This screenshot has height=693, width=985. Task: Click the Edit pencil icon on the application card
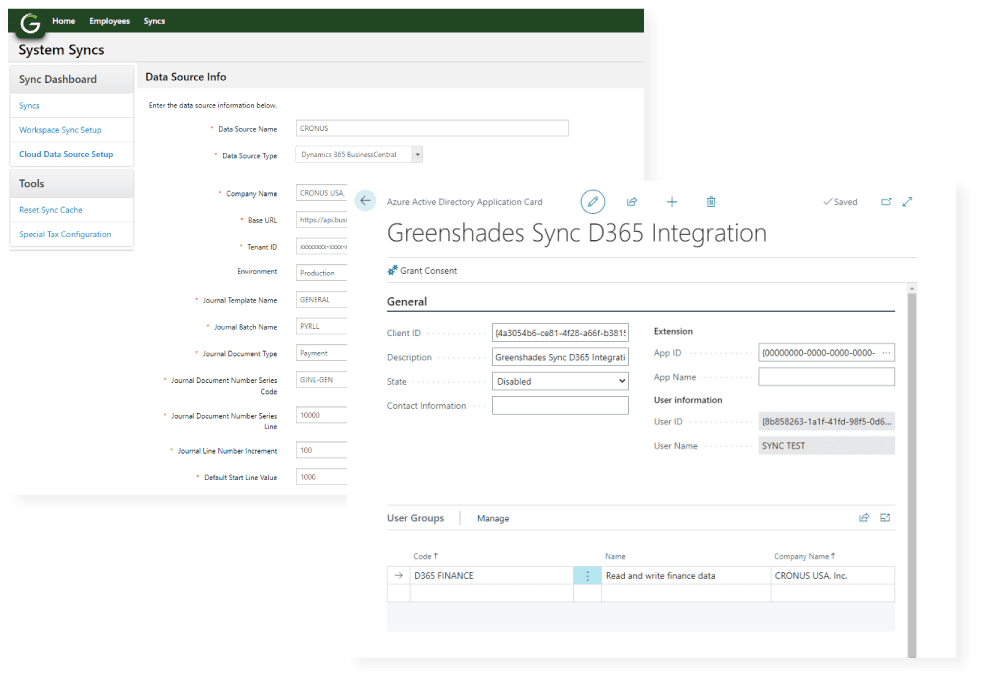pyautogui.click(x=593, y=201)
